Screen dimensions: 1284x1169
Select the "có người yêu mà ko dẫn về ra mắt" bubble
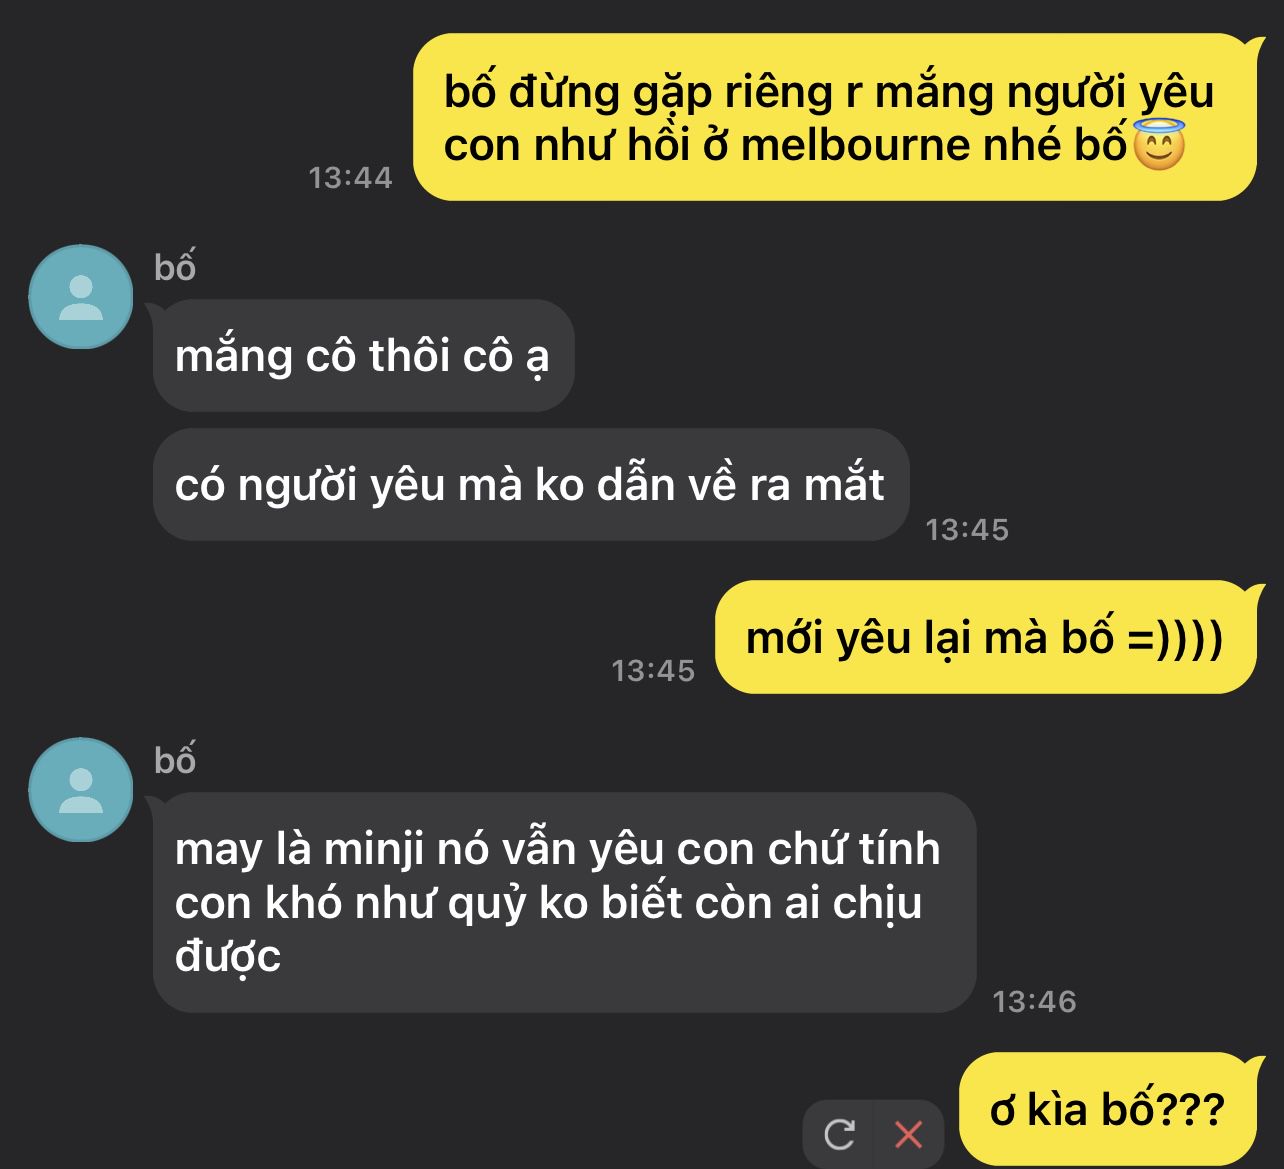coord(531,485)
